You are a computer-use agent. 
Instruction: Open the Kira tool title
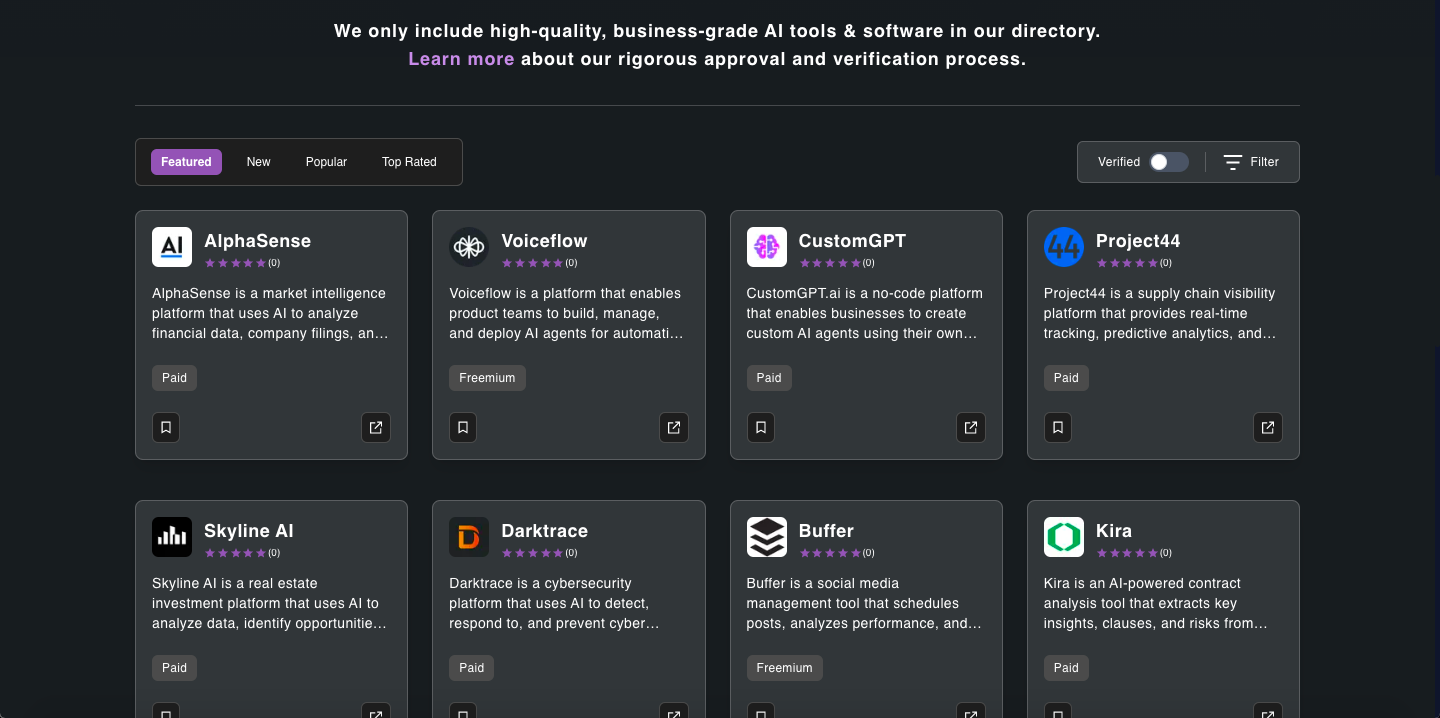pos(1114,531)
